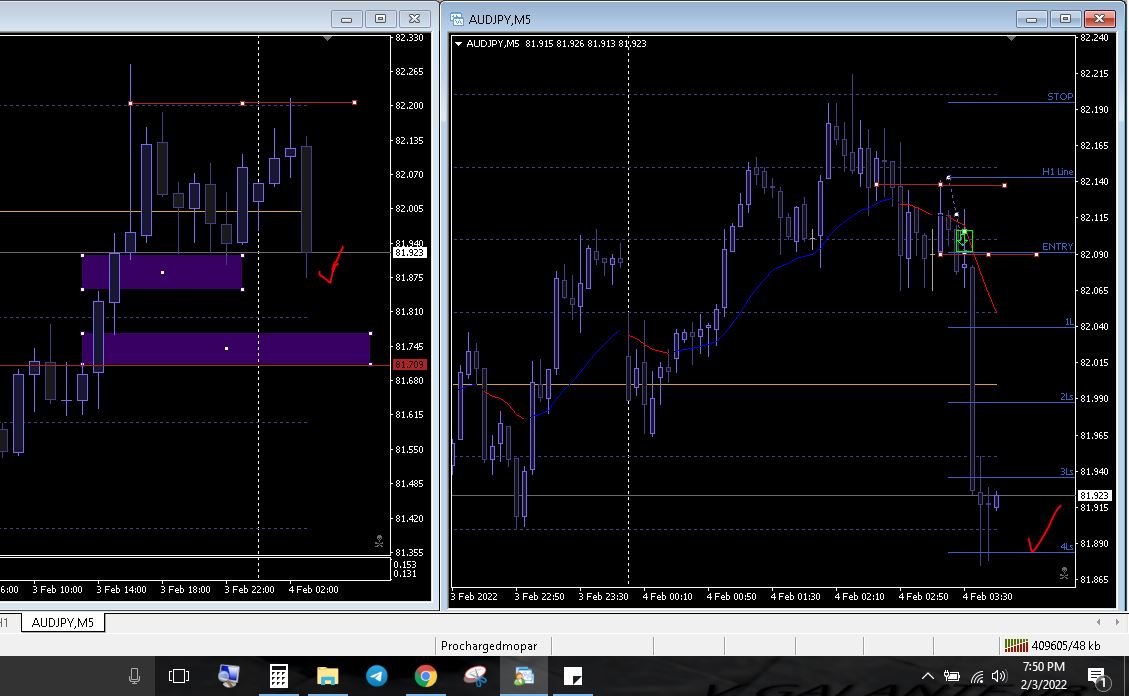Open Task View from the taskbar
1129x696 pixels.
(179, 676)
